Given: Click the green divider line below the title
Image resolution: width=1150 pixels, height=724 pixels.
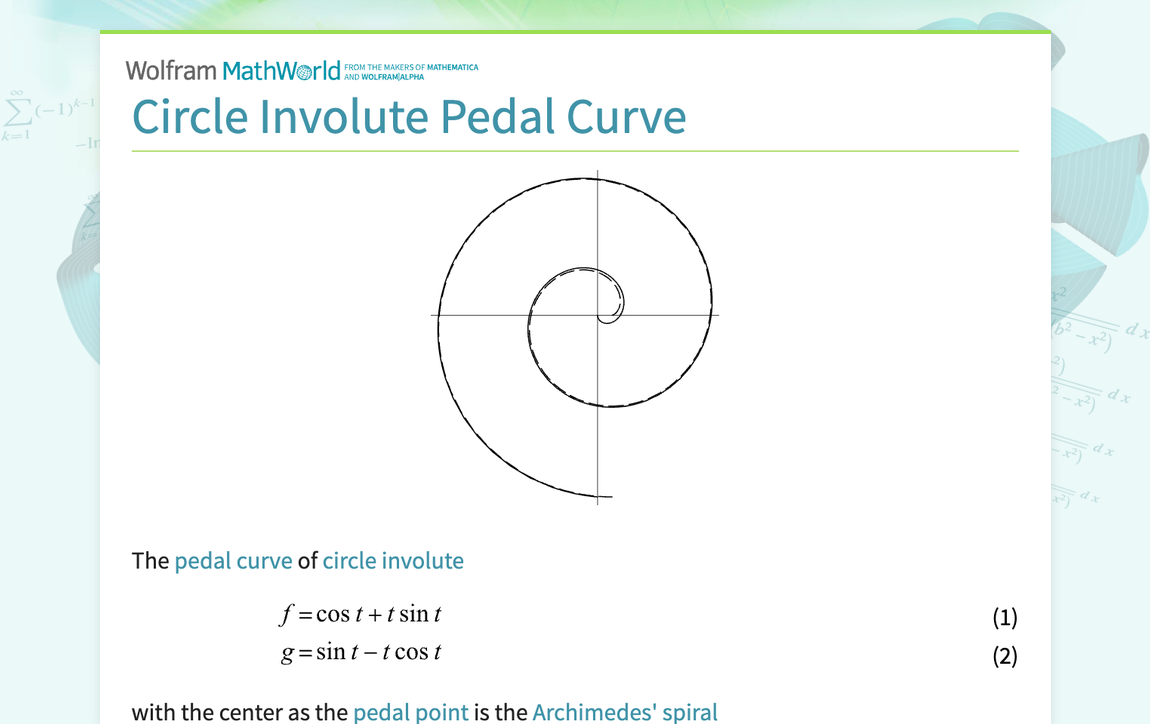Looking at the screenshot, I should click(x=575, y=150).
